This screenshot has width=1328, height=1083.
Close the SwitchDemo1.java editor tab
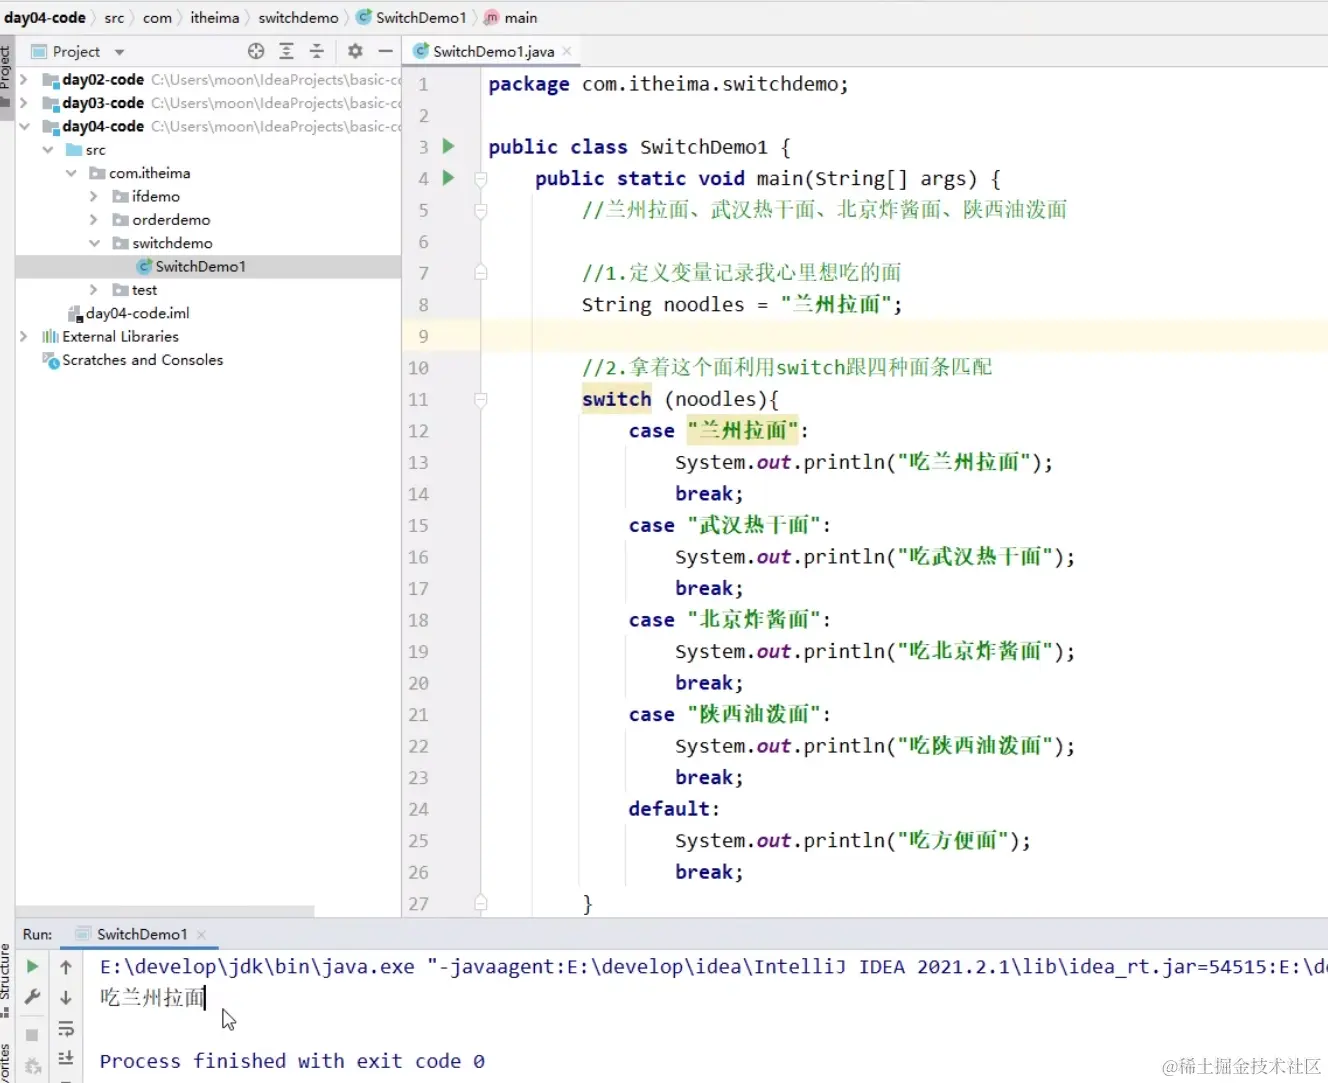(567, 51)
